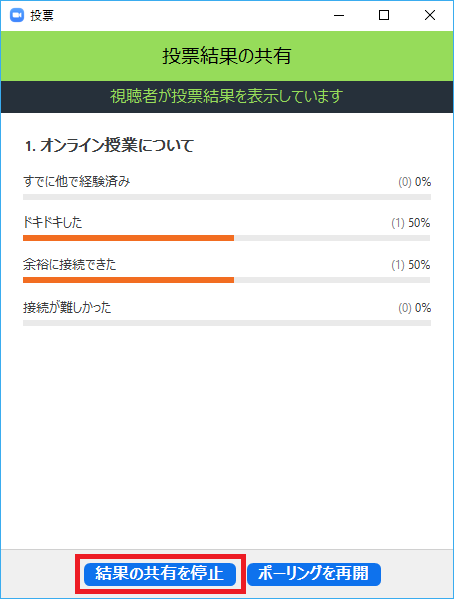Click the ドキドキした orange progress bar
The height and width of the screenshot is (599, 454).
[x=128, y=238]
